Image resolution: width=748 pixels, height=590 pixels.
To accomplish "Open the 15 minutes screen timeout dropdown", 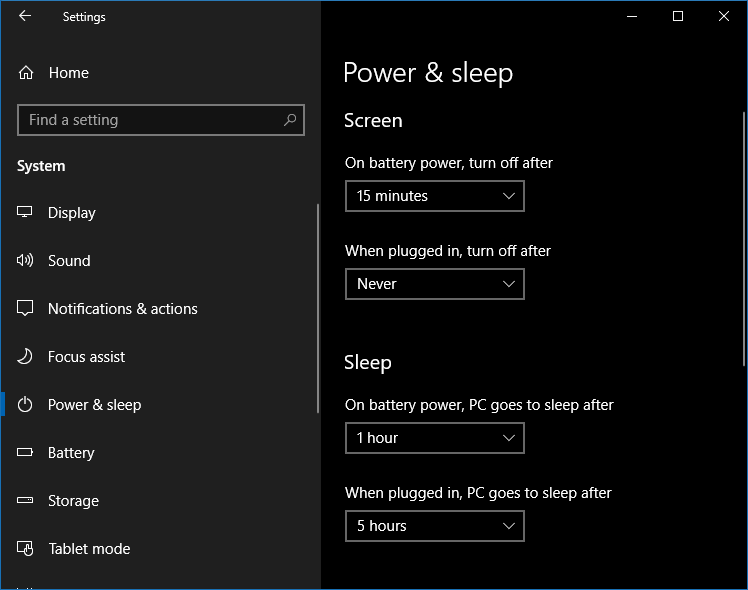I will tap(435, 196).
